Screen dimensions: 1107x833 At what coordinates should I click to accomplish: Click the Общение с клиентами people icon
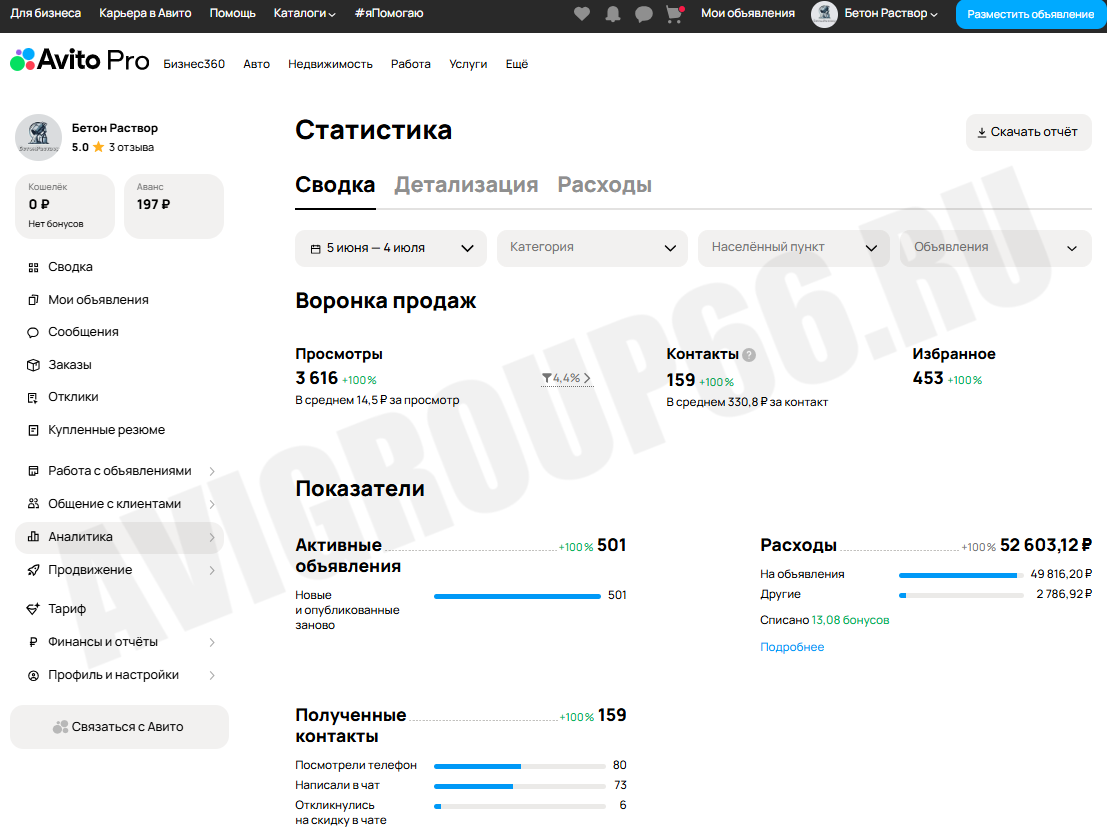click(x=33, y=503)
